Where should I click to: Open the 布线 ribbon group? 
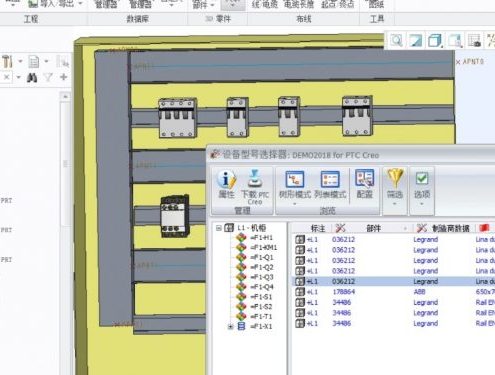point(304,19)
